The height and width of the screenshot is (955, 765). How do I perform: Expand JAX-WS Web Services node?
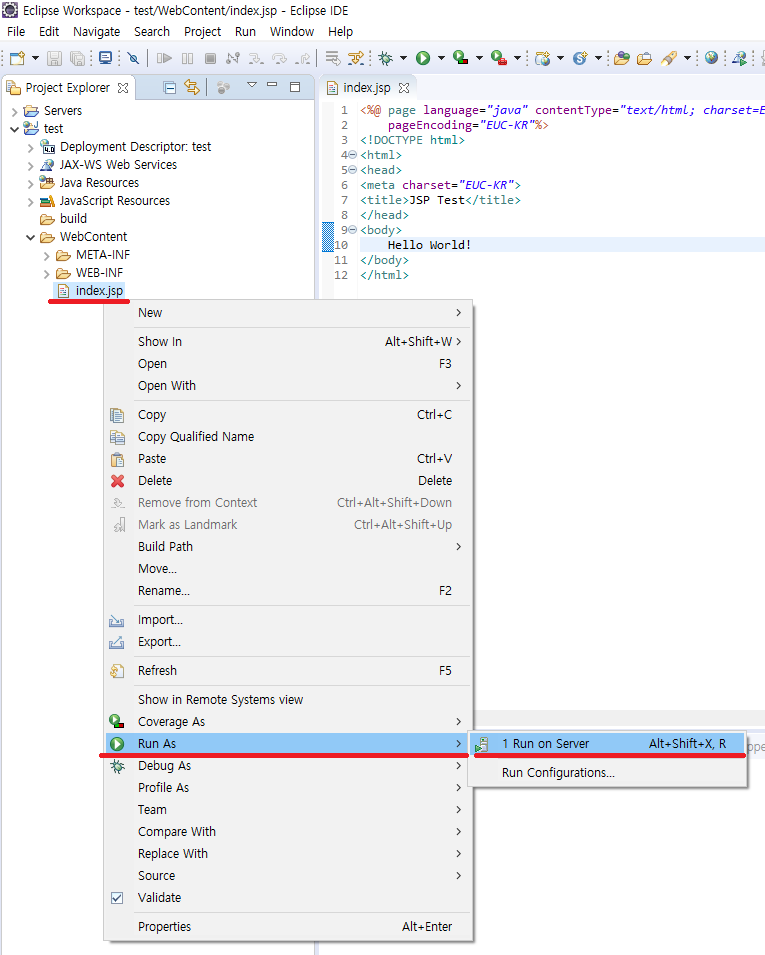(x=30, y=166)
